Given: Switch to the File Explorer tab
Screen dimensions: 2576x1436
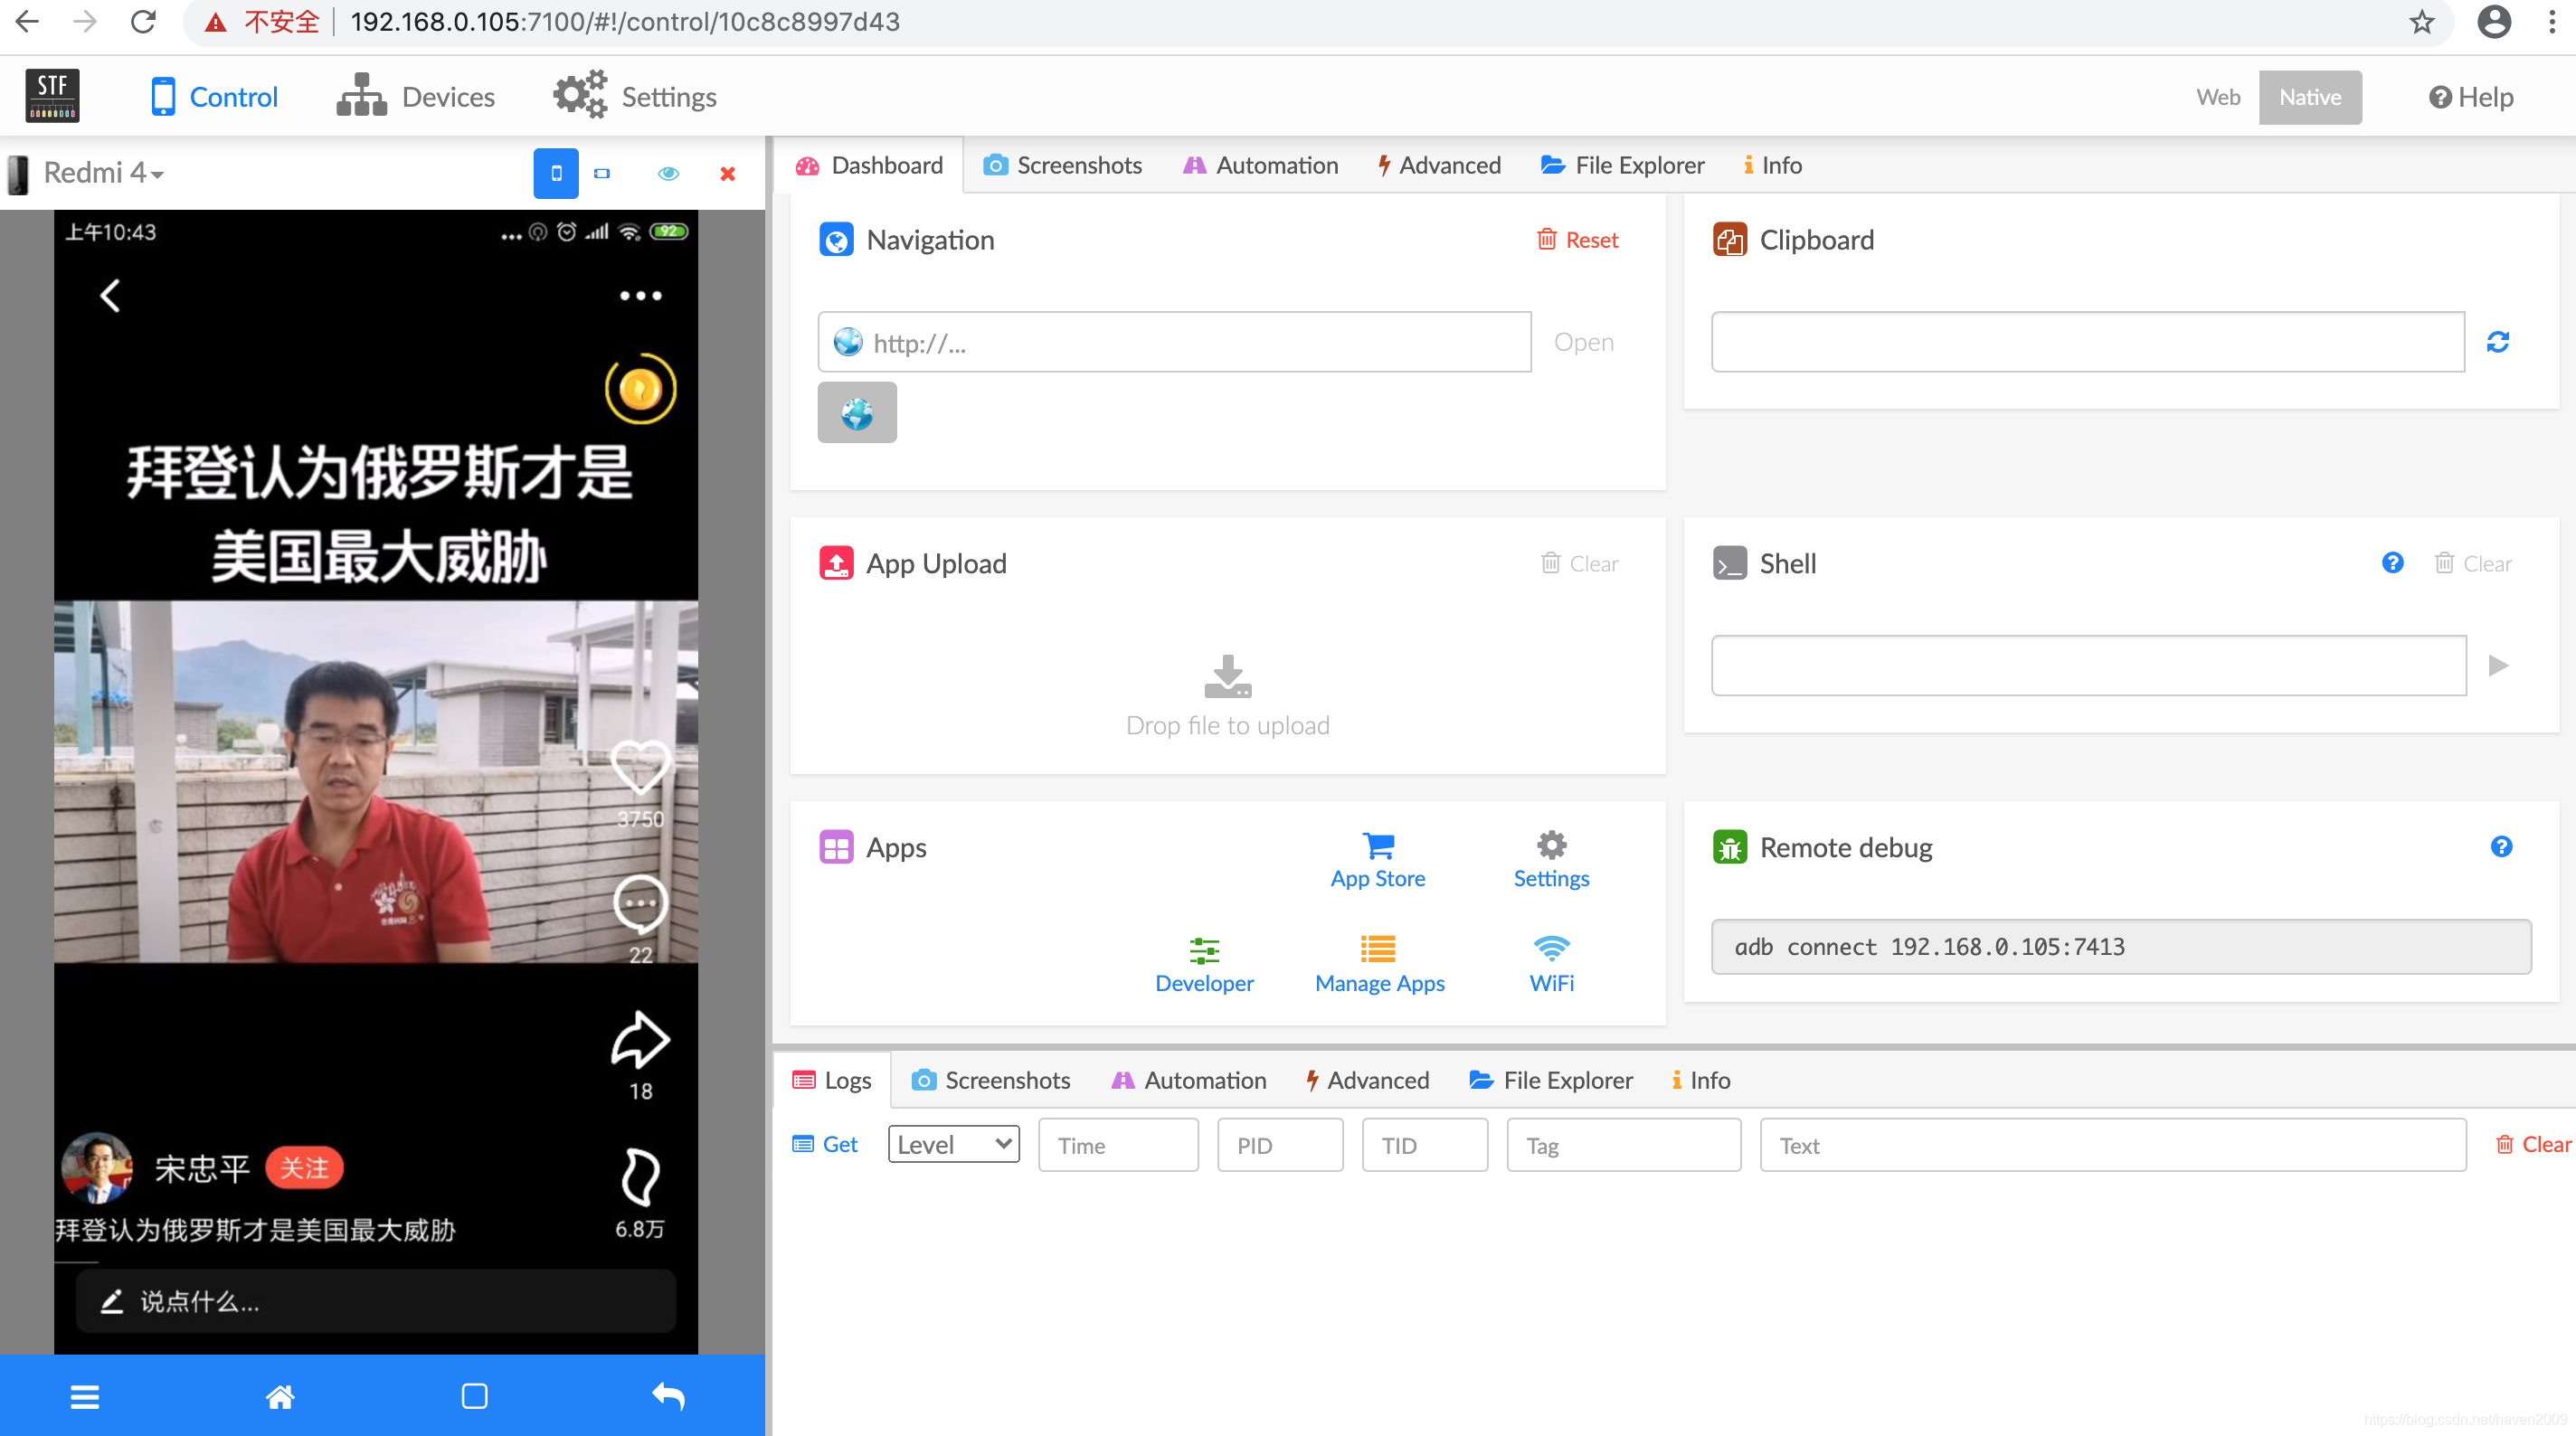Looking at the screenshot, I should tap(1621, 165).
